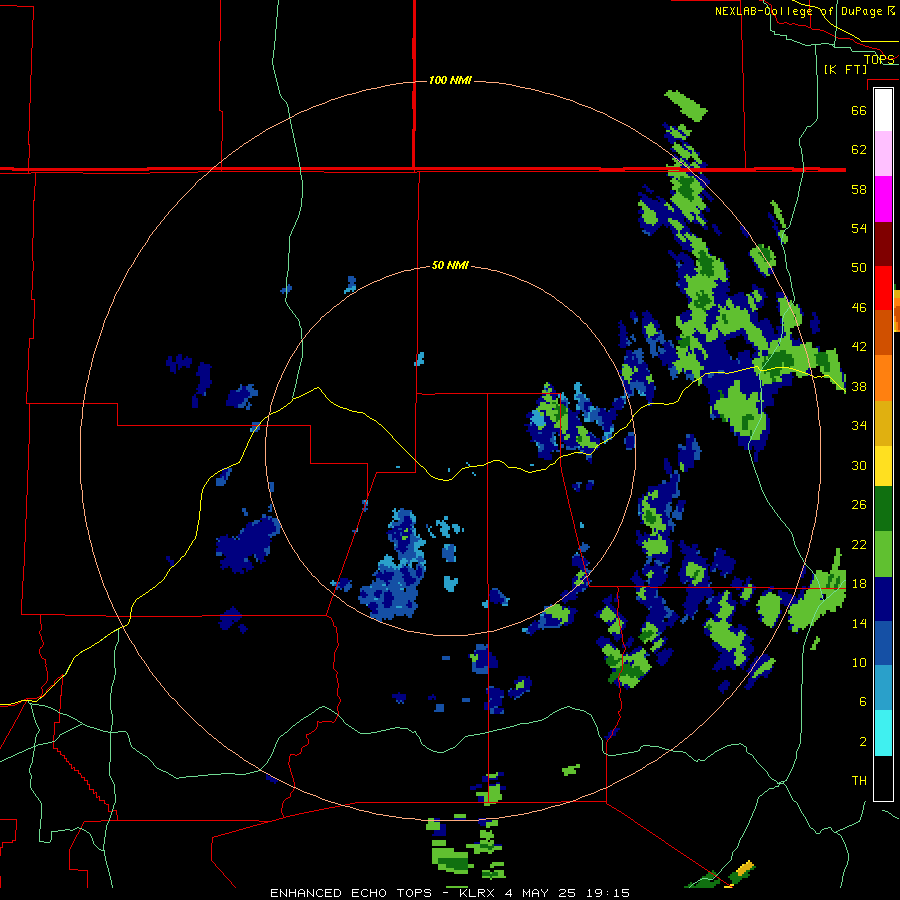Click the 54 legend value
Viewport: 900px width, 900px height.
pyautogui.click(x=859, y=228)
